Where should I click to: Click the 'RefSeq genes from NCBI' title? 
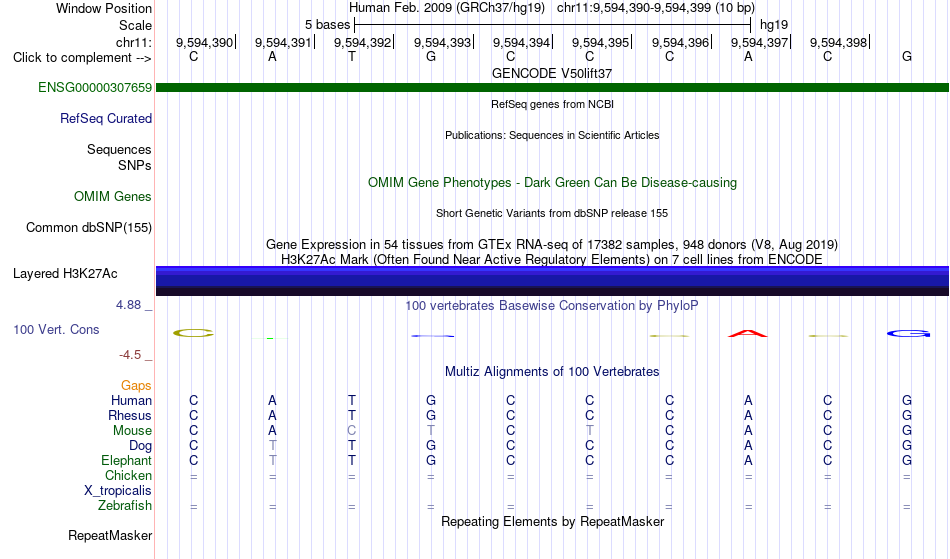[553, 104]
